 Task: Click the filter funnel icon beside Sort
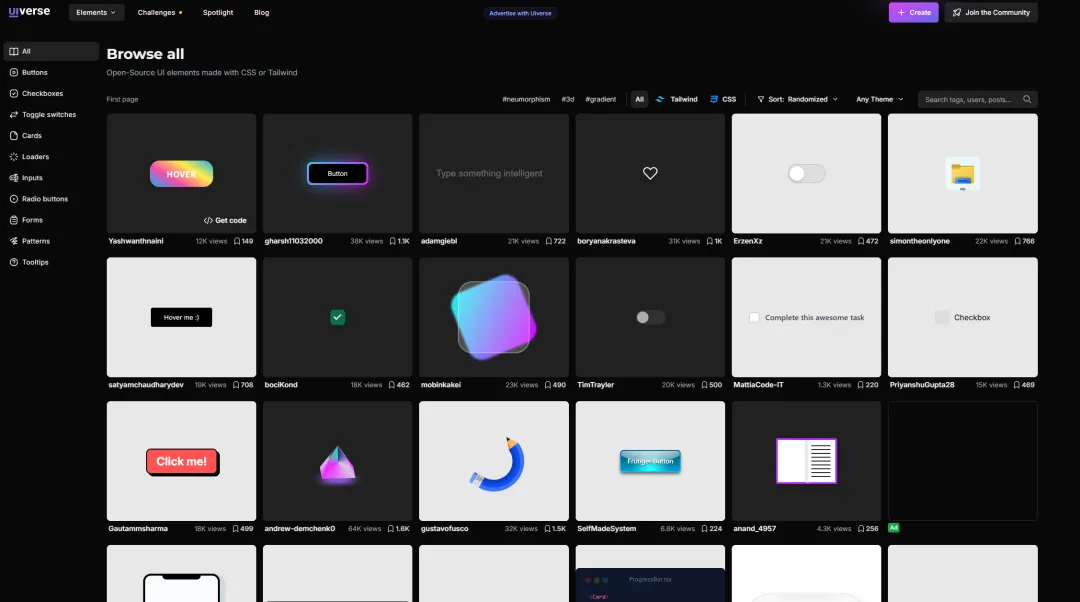pyautogui.click(x=760, y=99)
